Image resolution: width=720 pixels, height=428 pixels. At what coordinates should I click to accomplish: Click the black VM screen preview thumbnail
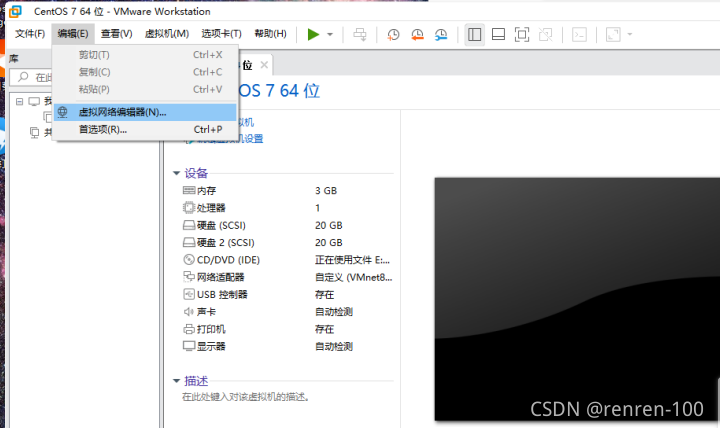(577, 298)
